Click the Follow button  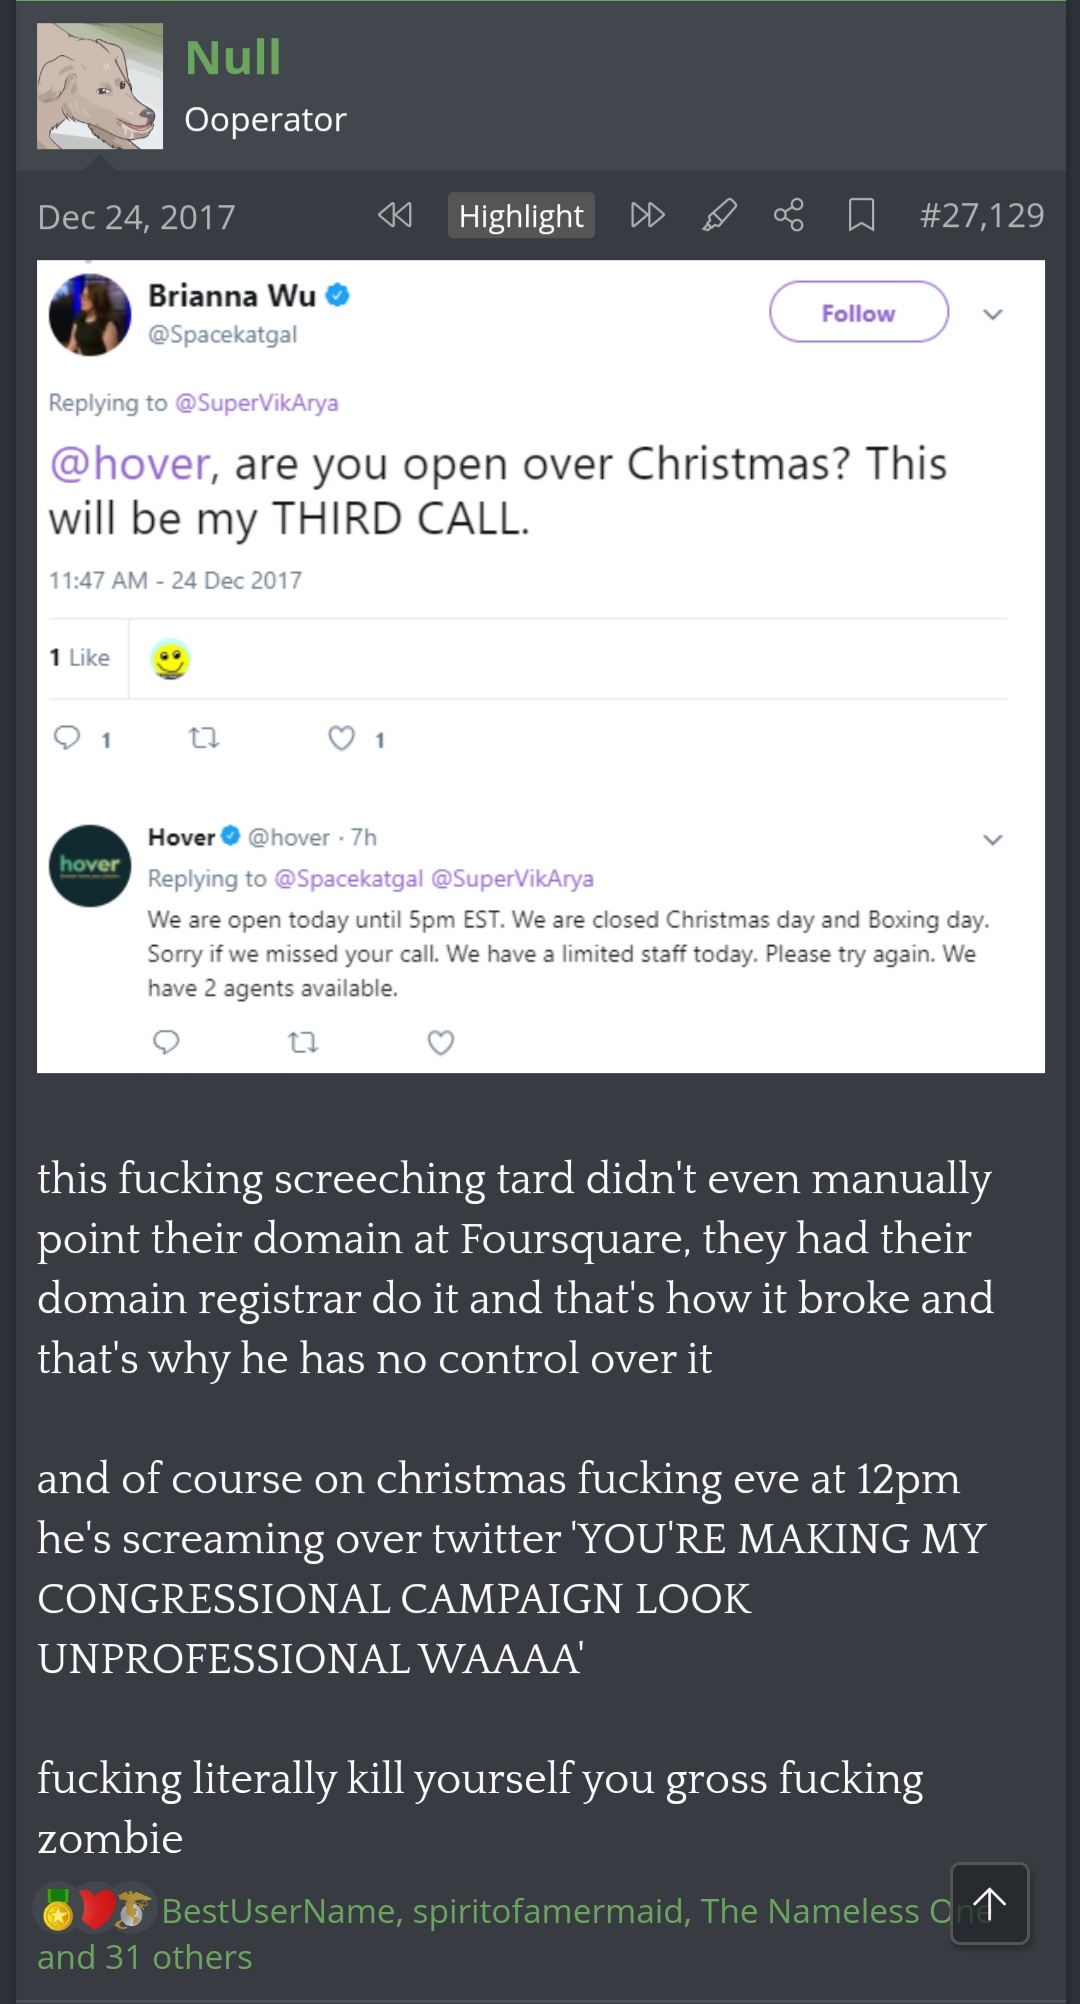[x=859, y=312]
